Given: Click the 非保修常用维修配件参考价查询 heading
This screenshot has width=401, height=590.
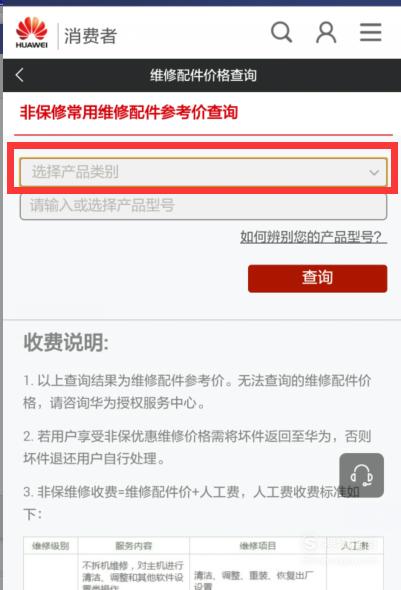Looking at the screenshot, I should point(129,113).
